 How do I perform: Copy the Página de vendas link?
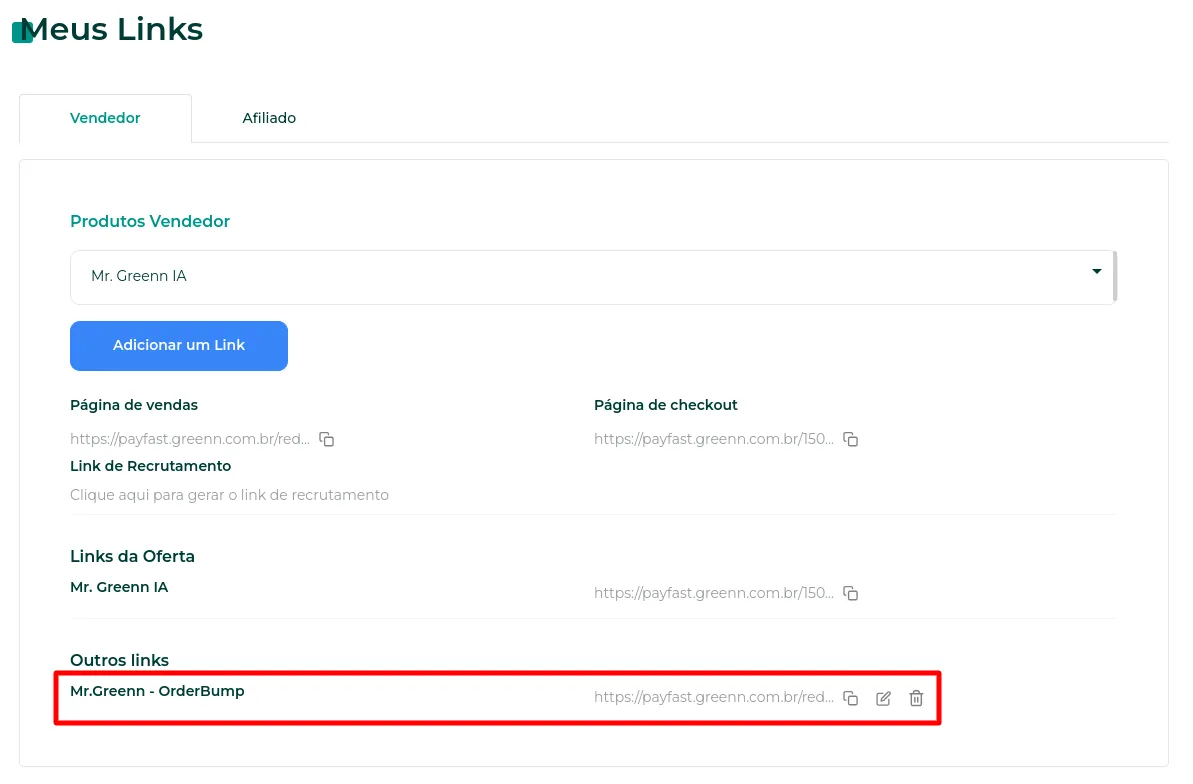(x=326, y=439)
